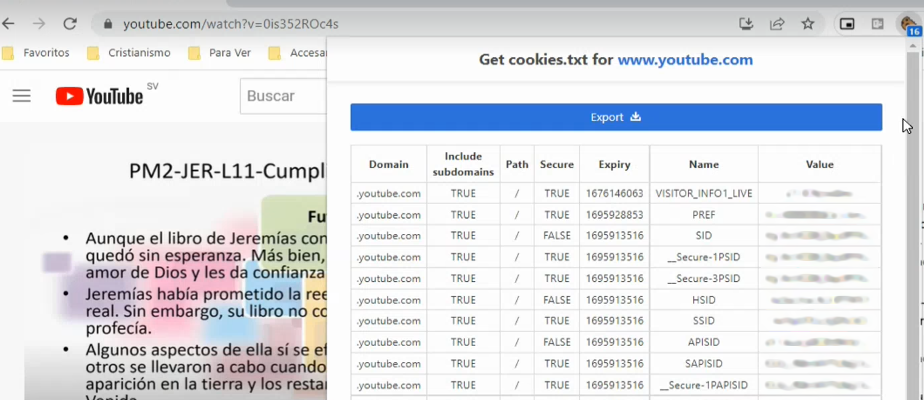Click the YouTube logo
The image size is (924, 400).
point(100,96)
